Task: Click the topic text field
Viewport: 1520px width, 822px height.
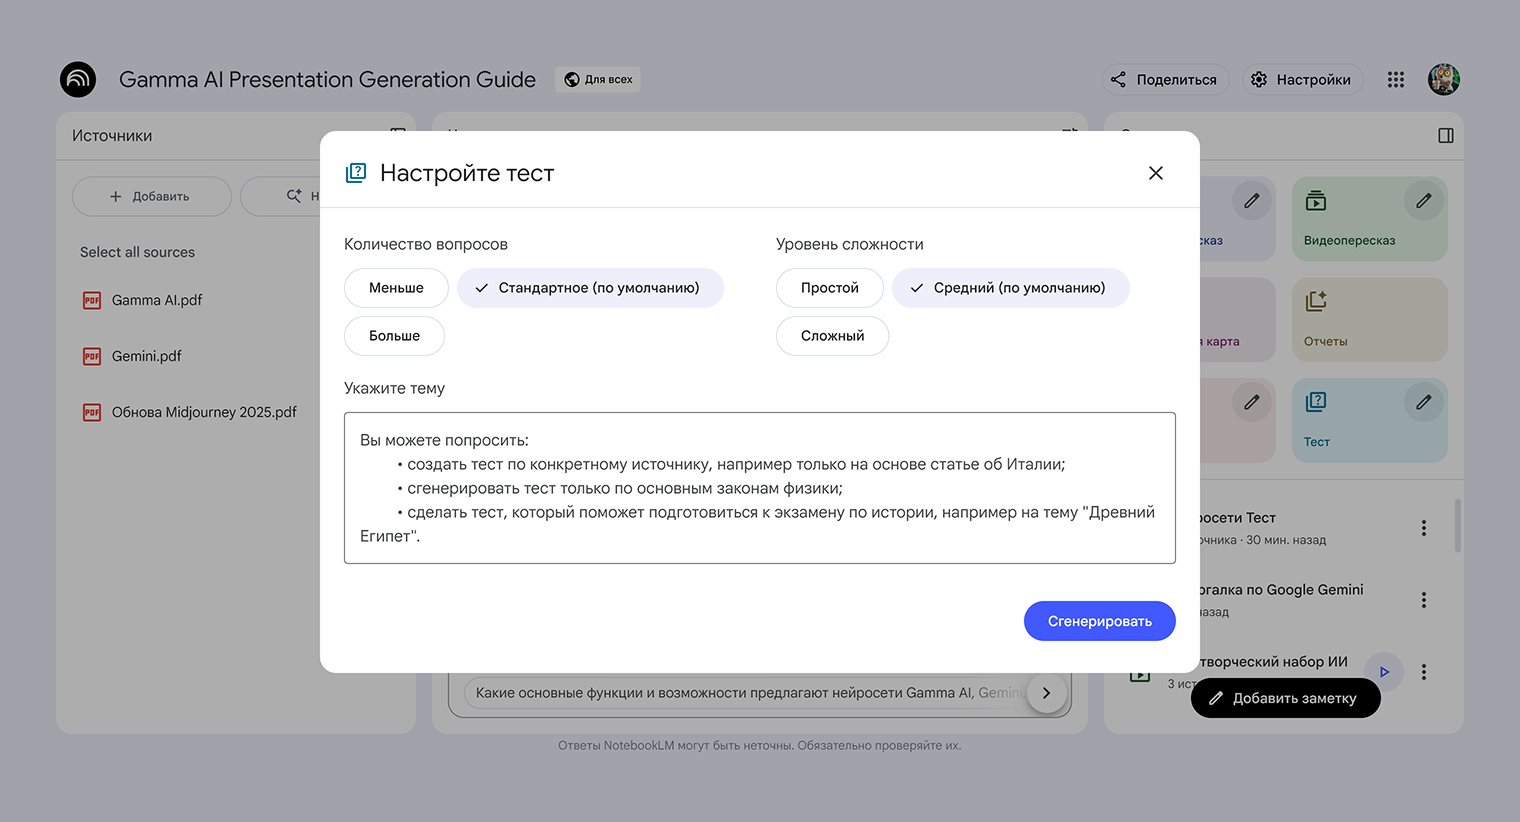Action: click(759, 488)
